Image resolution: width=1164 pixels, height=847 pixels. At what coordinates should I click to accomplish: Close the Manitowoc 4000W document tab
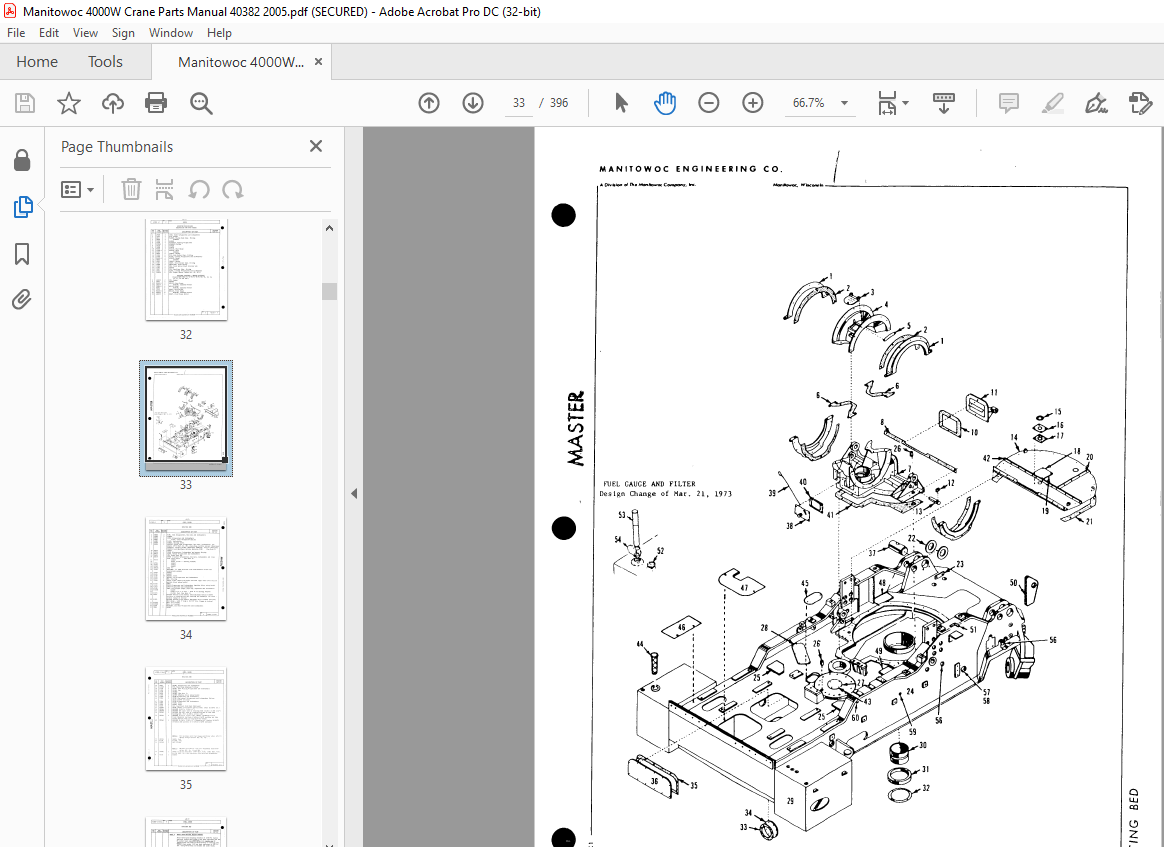[x=318, y=62]
